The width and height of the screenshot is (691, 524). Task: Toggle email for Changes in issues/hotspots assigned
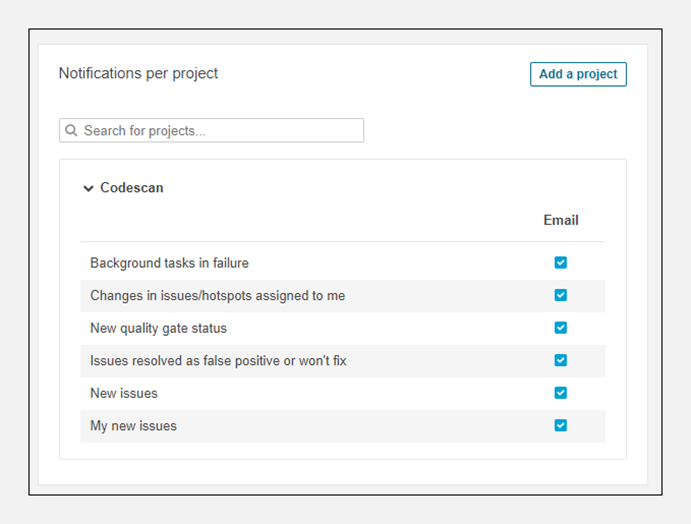click(560, 295)
